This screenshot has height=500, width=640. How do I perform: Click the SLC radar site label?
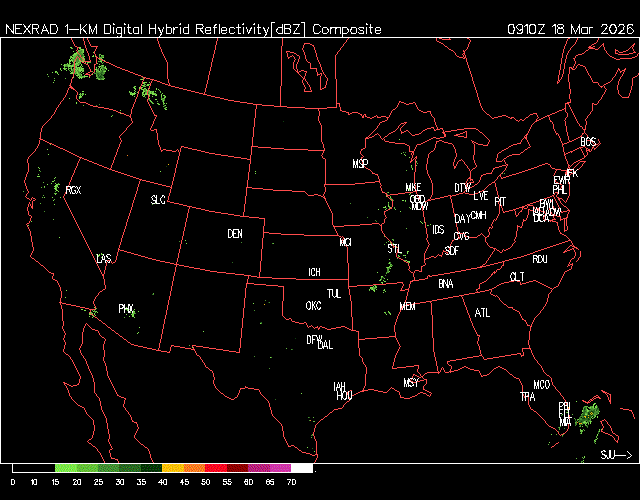tap(158, 200)
